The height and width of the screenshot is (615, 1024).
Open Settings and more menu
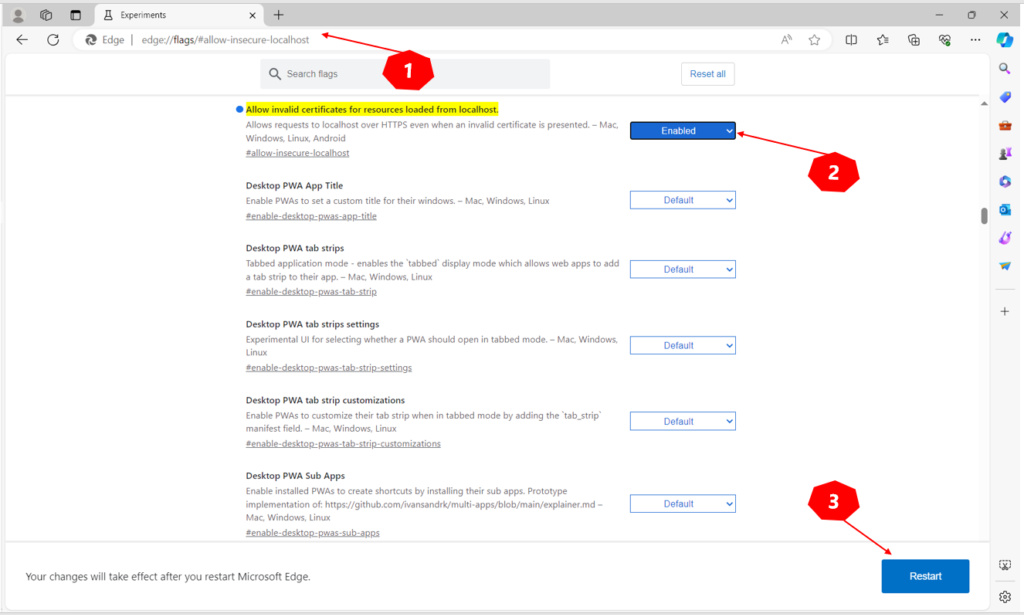point(975,40)
